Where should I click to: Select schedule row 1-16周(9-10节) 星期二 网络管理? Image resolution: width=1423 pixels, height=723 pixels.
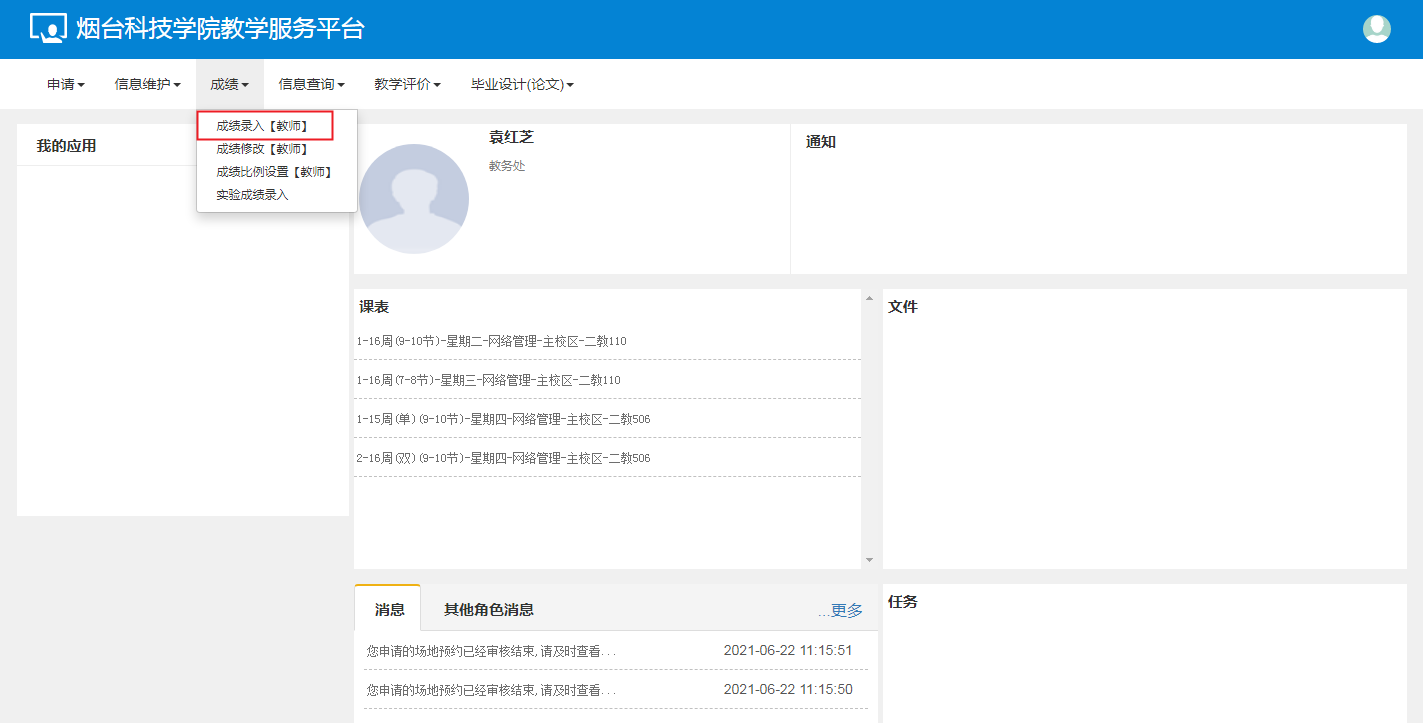click(607, 341)
